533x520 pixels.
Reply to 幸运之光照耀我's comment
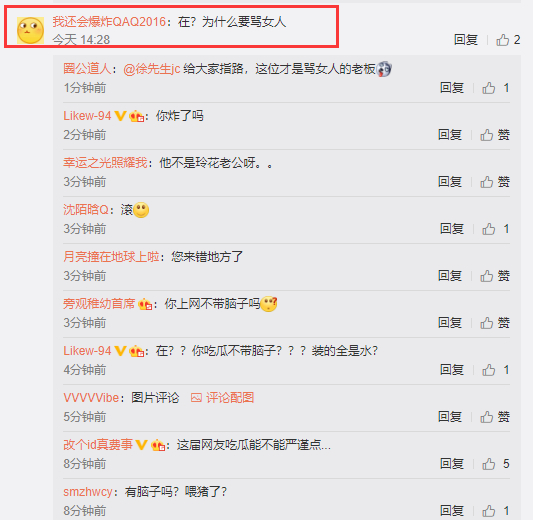(x=450, y=182)
